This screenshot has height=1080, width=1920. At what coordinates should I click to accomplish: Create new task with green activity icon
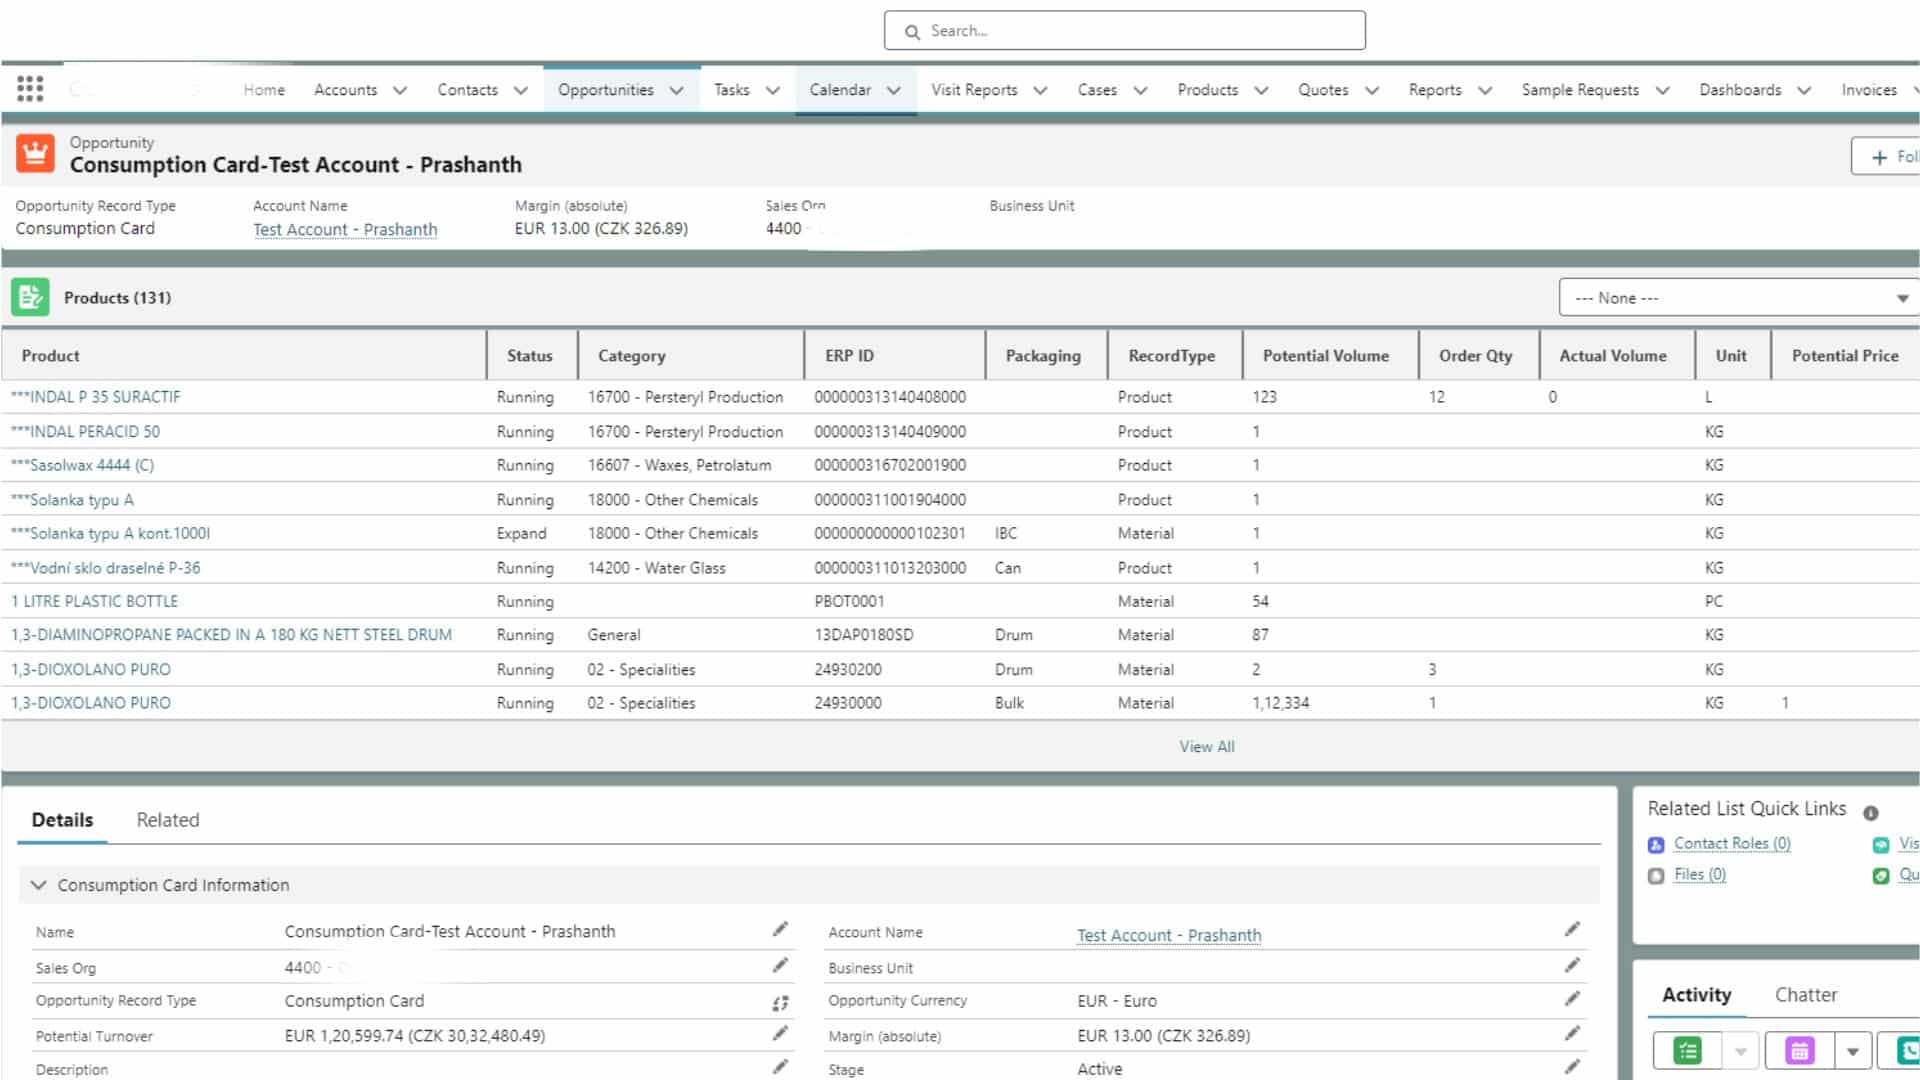point(1688,1051)
